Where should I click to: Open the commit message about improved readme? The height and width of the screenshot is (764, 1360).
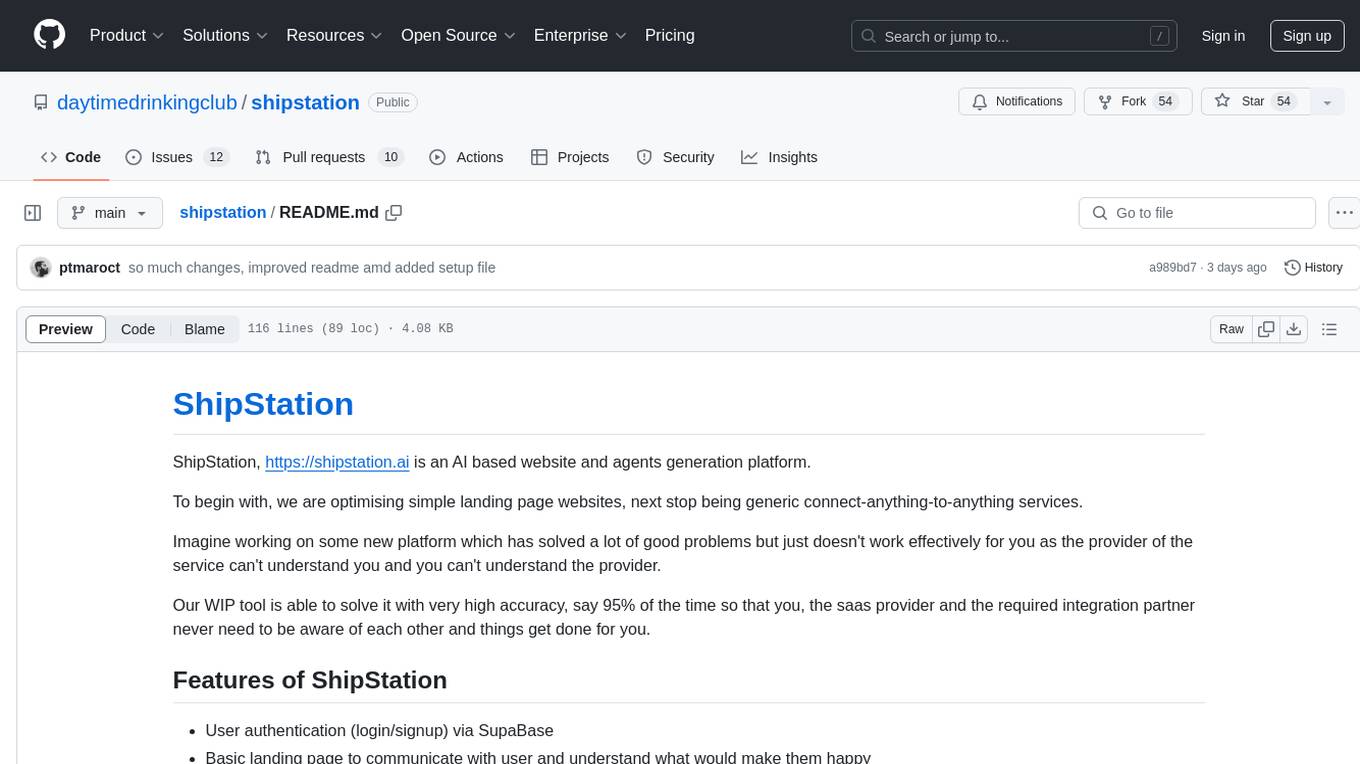point(312,268)
